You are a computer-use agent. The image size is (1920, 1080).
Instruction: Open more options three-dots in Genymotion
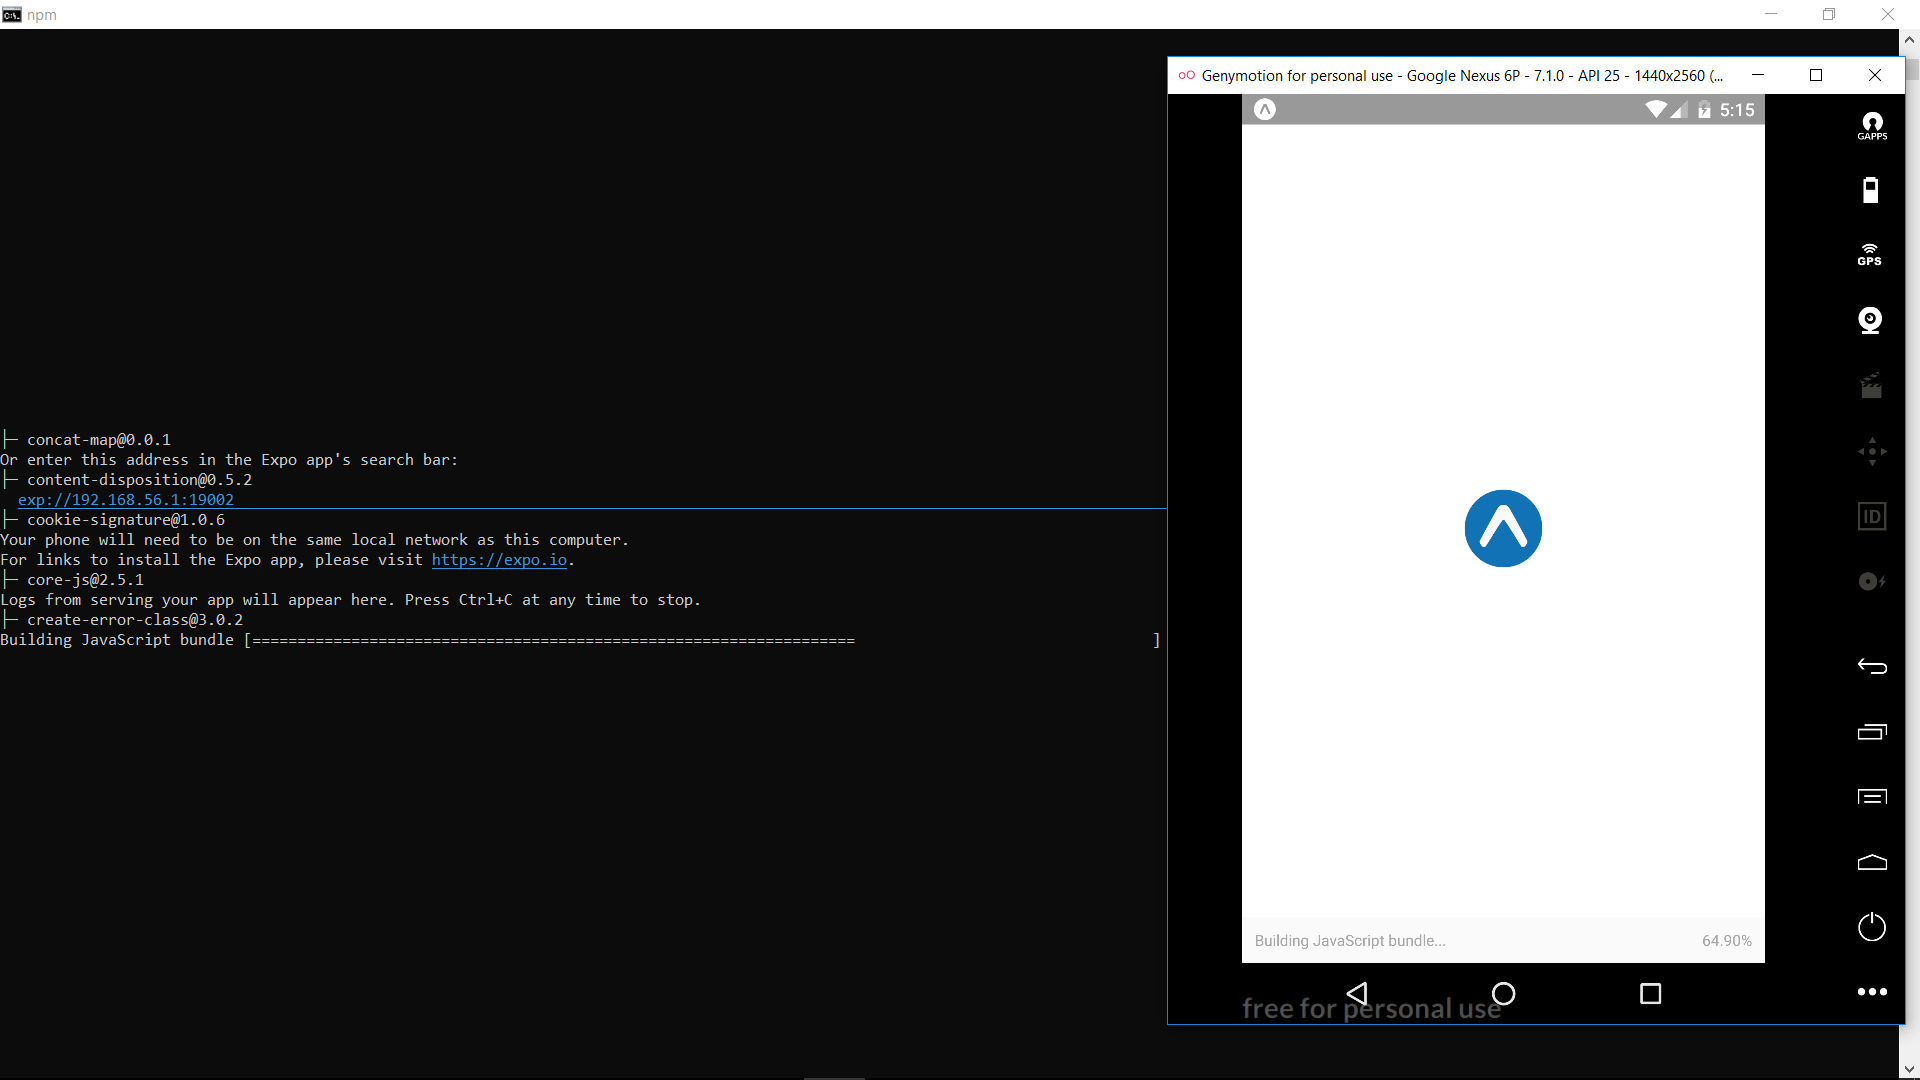coord(1872,992)
